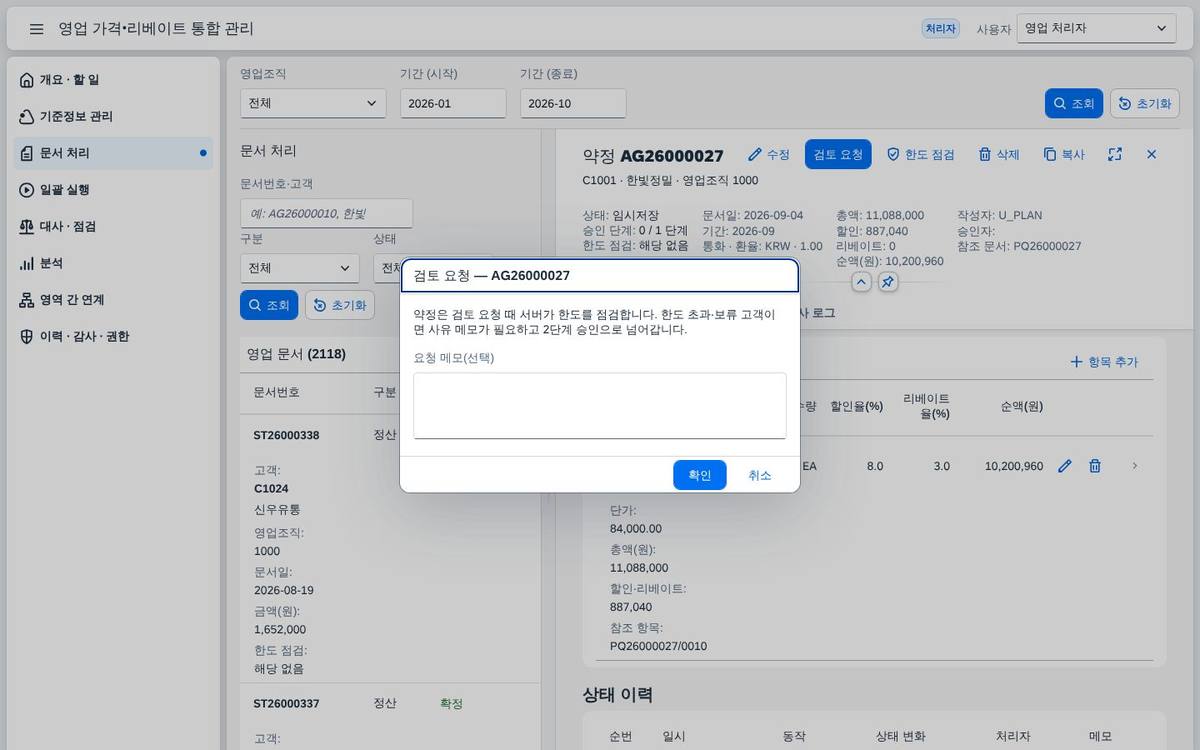Open 이력 · 감사 · 권한 sidebar item

pos(114,337)
